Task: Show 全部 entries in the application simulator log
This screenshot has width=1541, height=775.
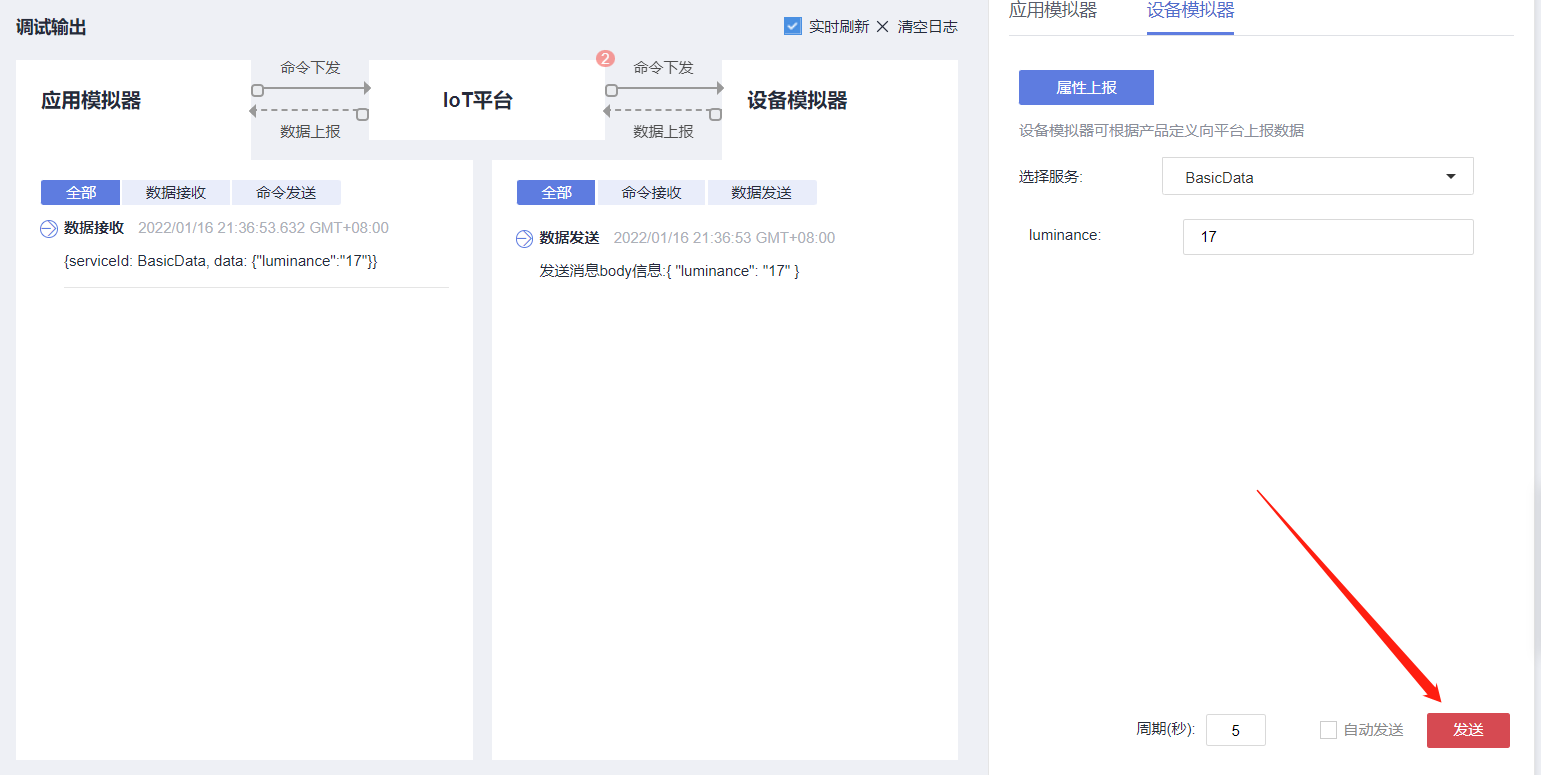Action: 81,193
